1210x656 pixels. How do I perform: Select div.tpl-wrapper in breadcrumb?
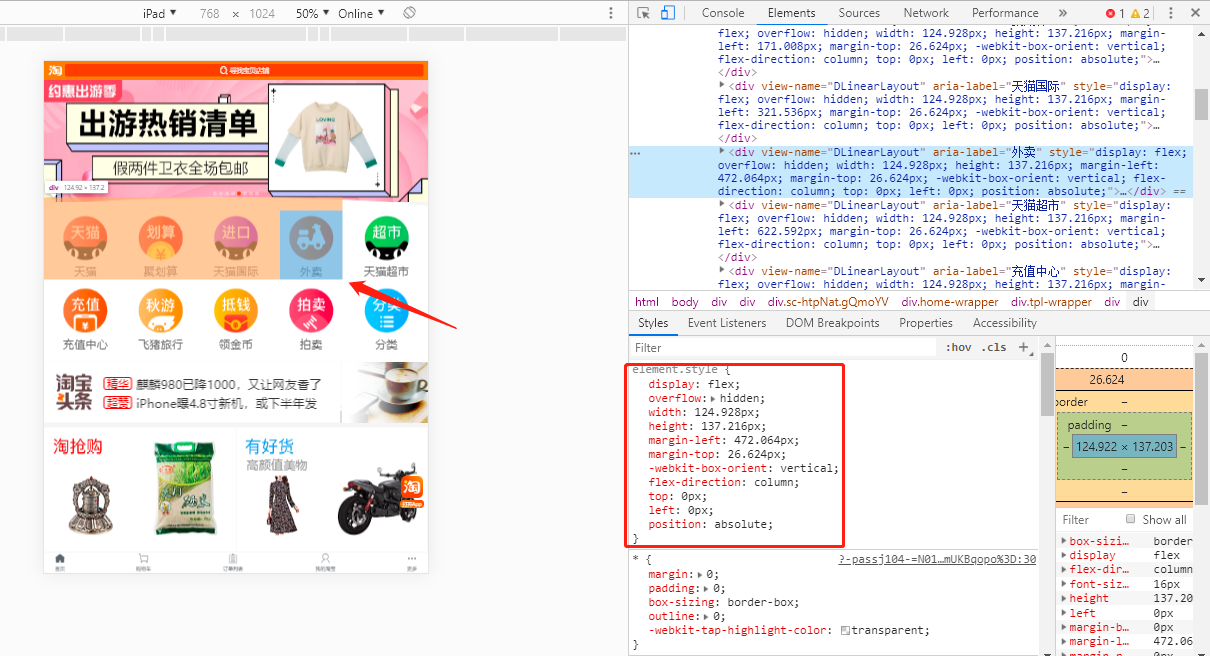point(1051,301)
